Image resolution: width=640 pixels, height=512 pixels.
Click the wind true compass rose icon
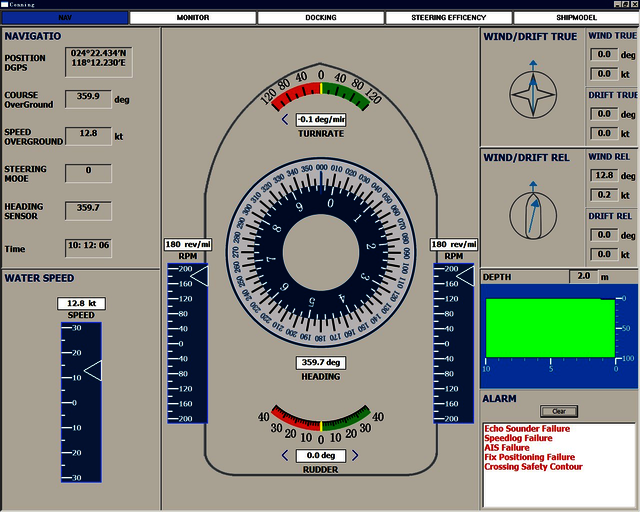533,94
